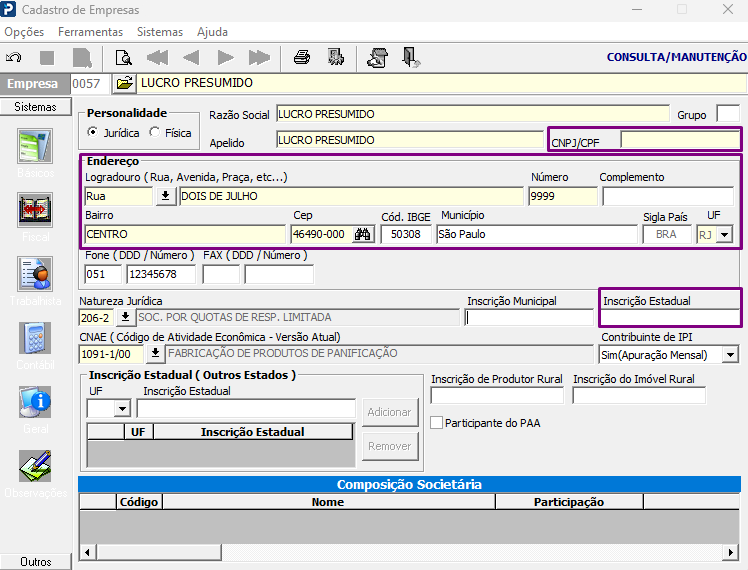This screenshot has height=570, width=748.
Task: Expand the UF combo under Outros Estados
Action: click(122, 409)
